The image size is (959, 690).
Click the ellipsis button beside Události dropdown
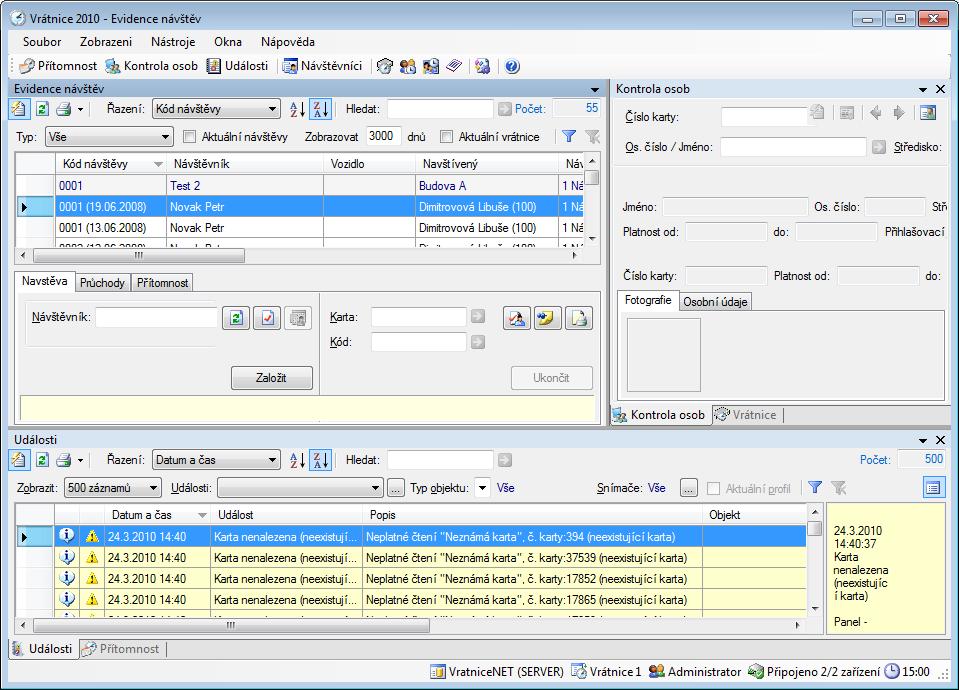(x=396, y=488)
